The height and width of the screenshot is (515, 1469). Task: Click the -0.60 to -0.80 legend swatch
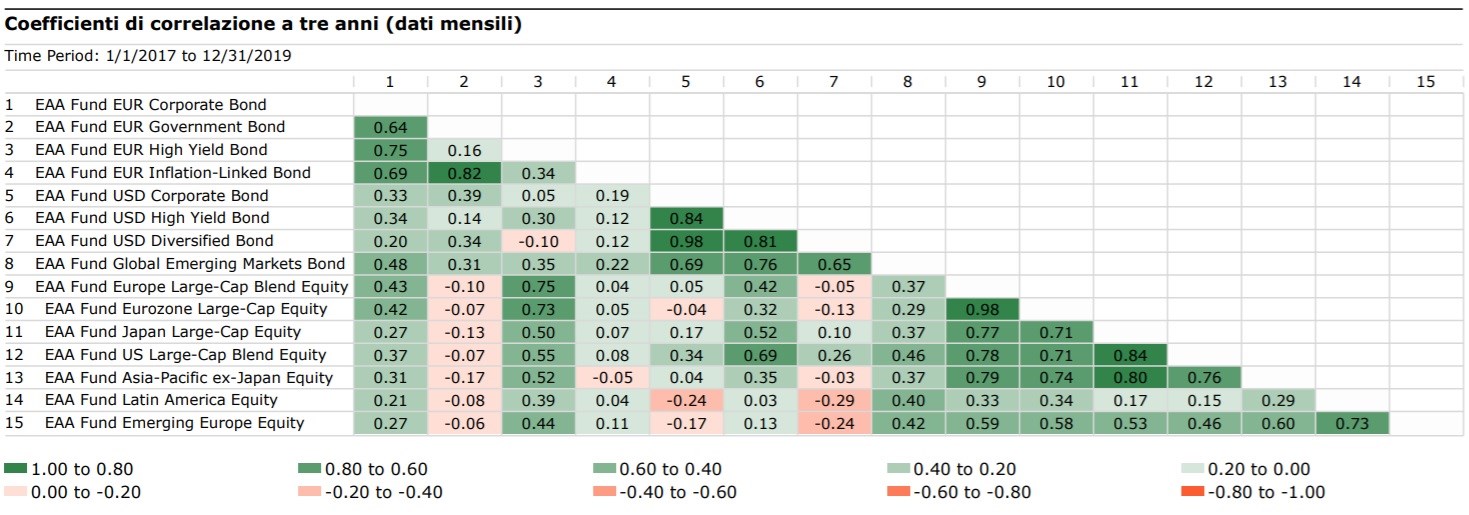(x=899, y=491)
